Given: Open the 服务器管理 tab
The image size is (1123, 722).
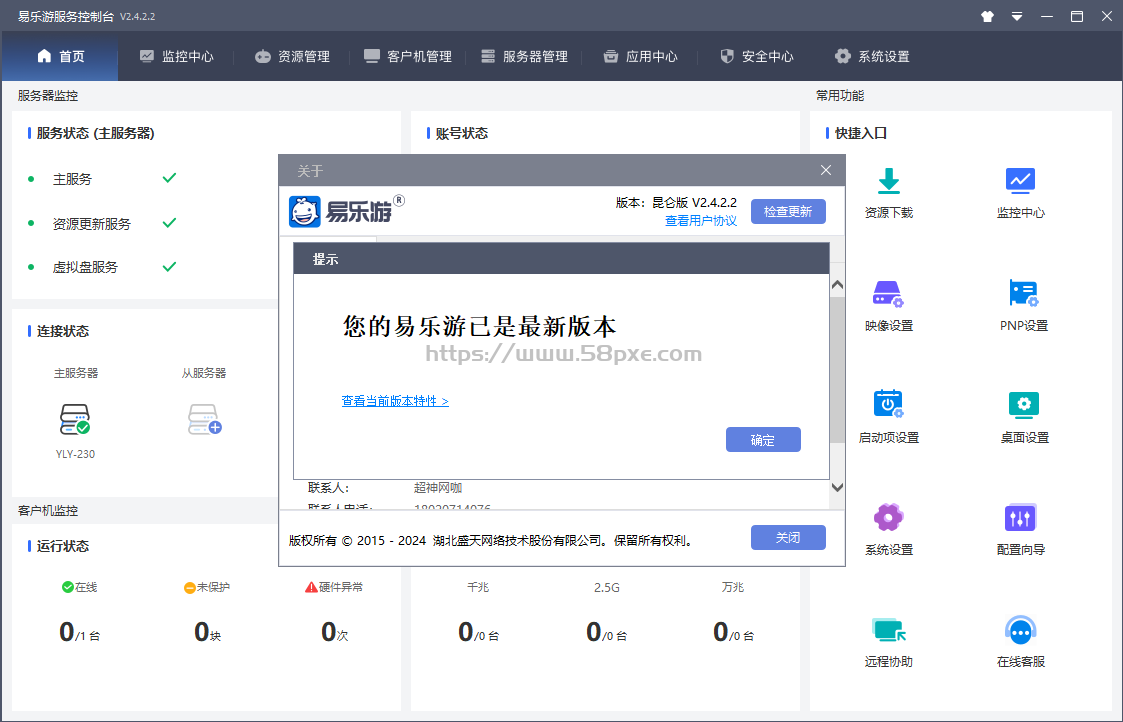Looking at the screenshot, I should (524, 56).
